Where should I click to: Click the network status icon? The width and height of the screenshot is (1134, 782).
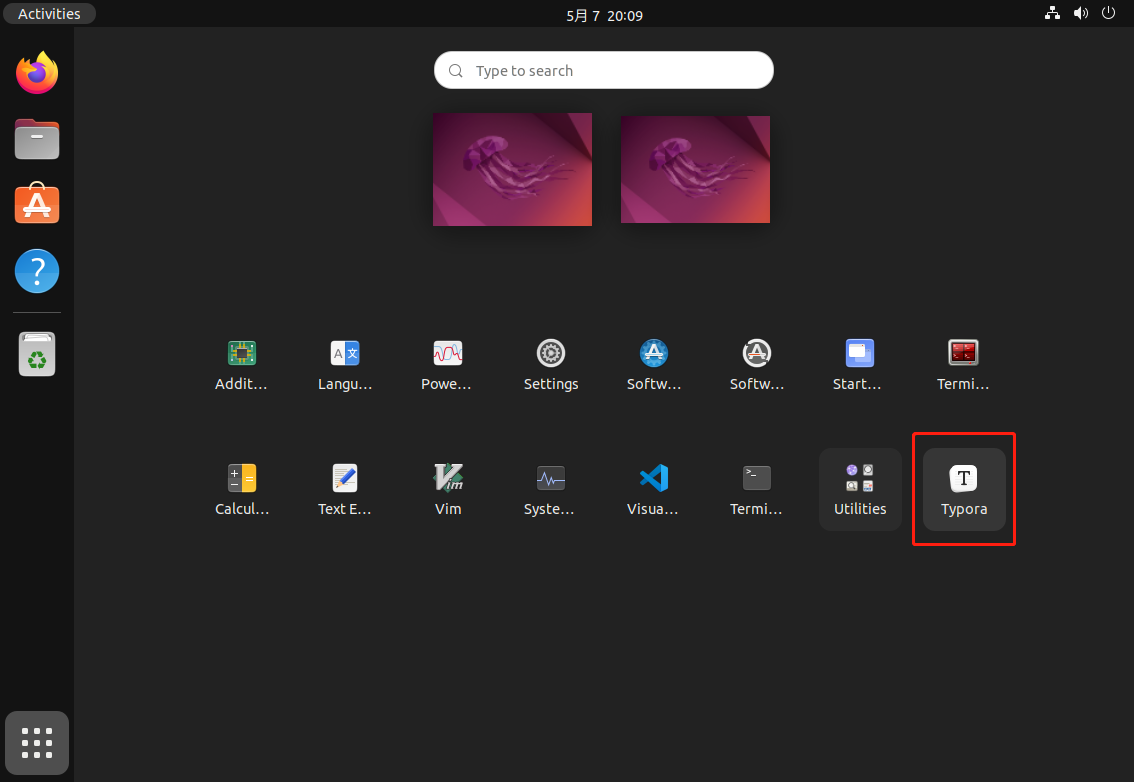coord(1052,13)
